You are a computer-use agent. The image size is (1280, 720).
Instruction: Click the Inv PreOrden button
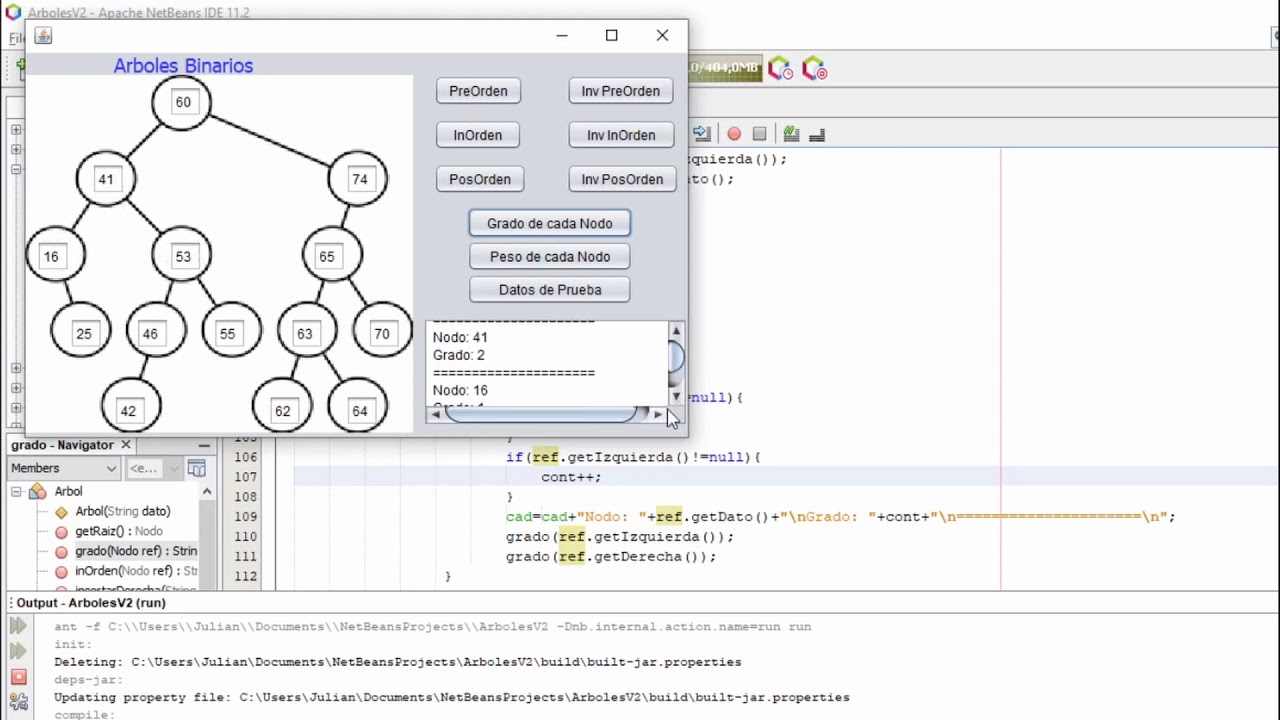(621, 91)
